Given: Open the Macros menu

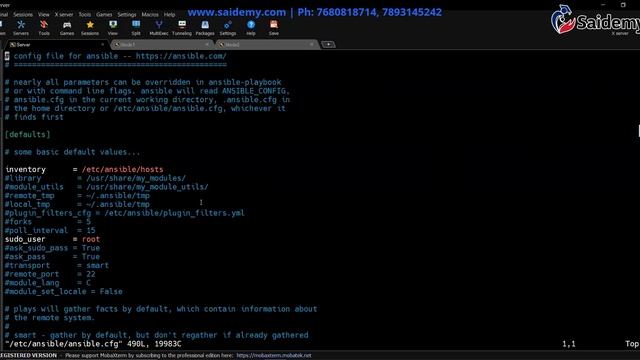Looking at the screenshot, I should pos(150,14).
